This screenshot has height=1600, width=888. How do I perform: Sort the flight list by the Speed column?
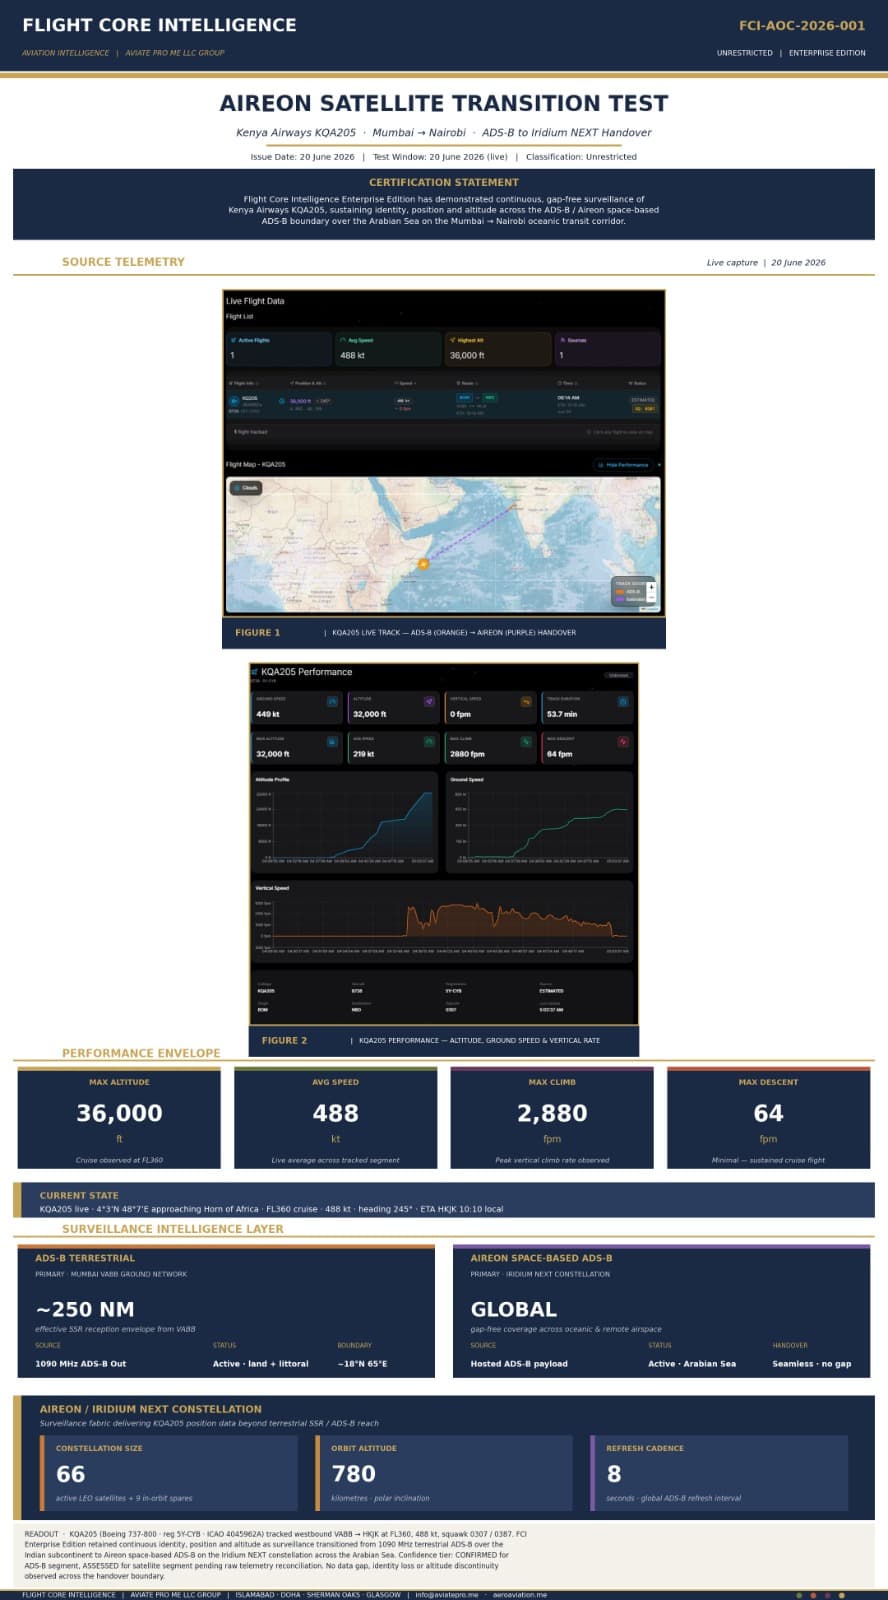(405, 383)
